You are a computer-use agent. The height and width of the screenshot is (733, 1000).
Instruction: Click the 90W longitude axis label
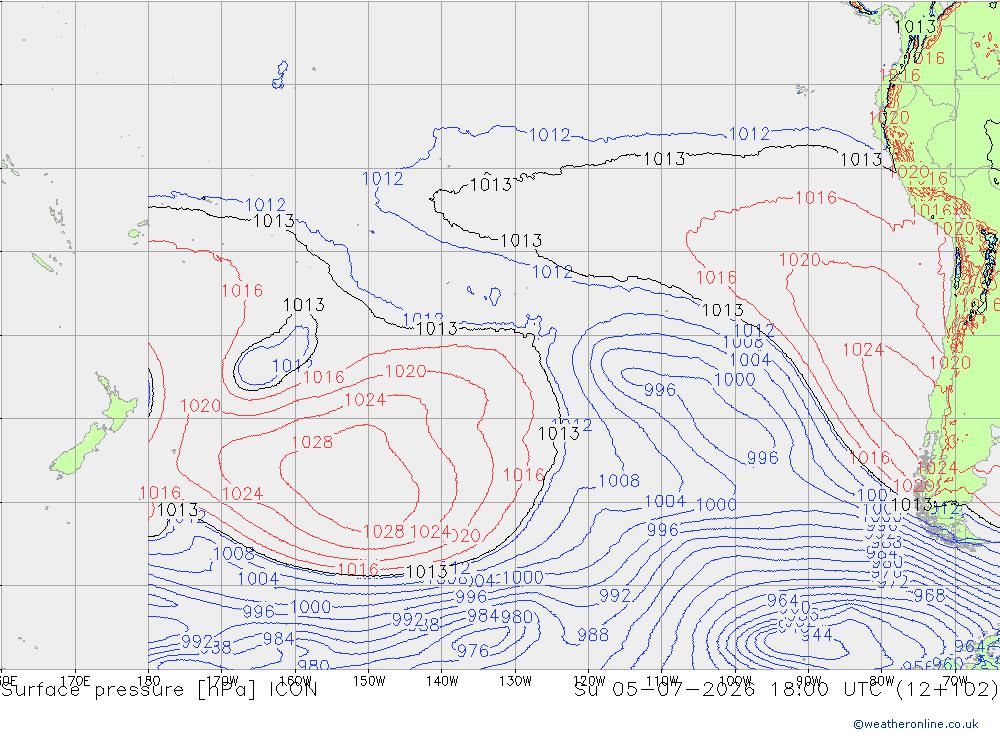pos(809,680)
